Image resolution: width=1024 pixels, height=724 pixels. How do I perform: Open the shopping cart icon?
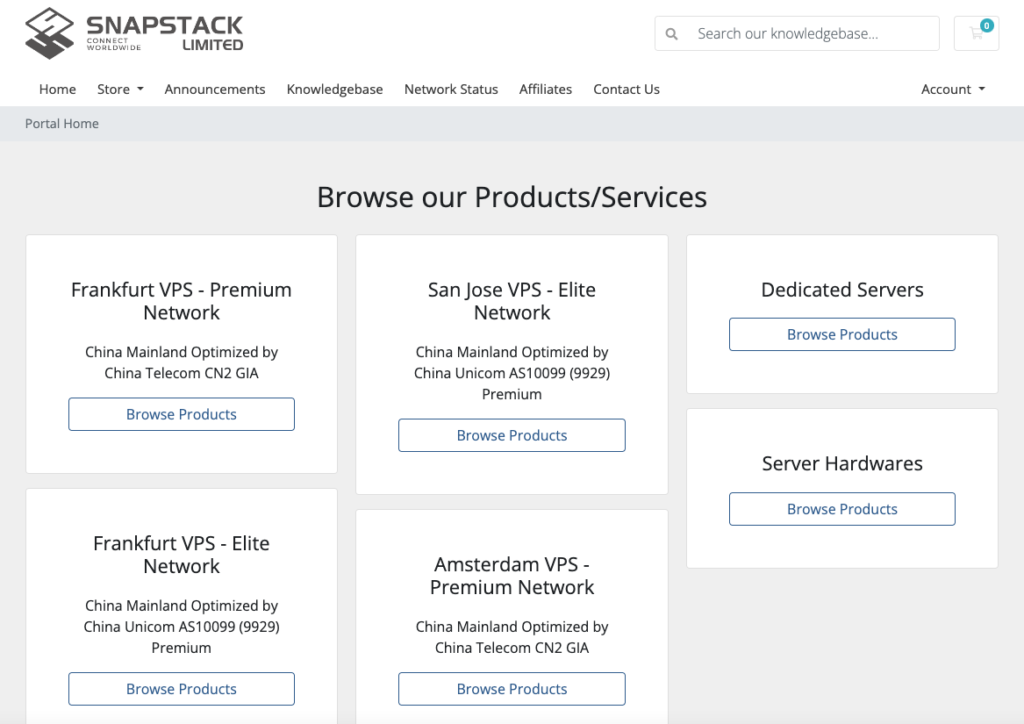pyautogui.click(x=976, y=33)
